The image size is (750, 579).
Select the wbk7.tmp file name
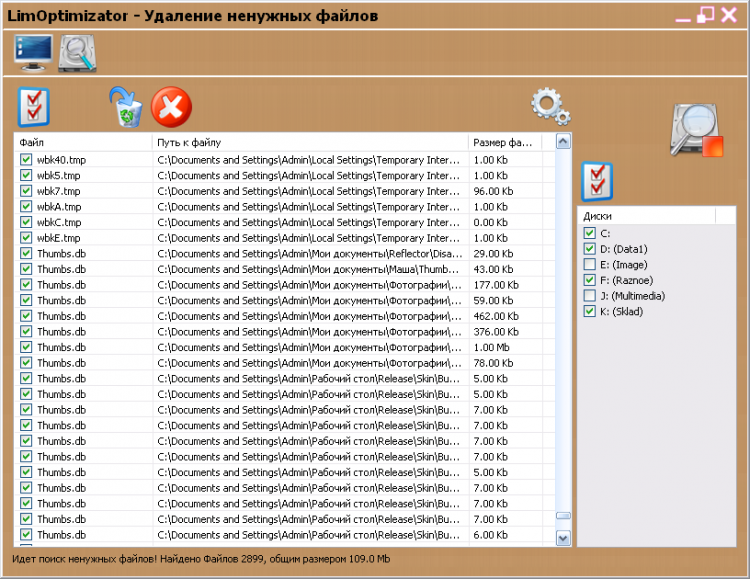pyautogui.click(x=59, y=191)
